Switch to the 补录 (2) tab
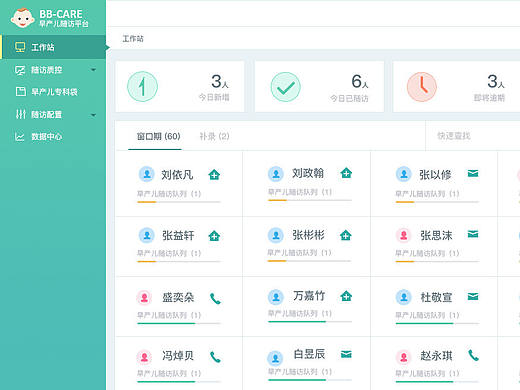The height and width of the screenshot is (390, 520). coord(214,136)
